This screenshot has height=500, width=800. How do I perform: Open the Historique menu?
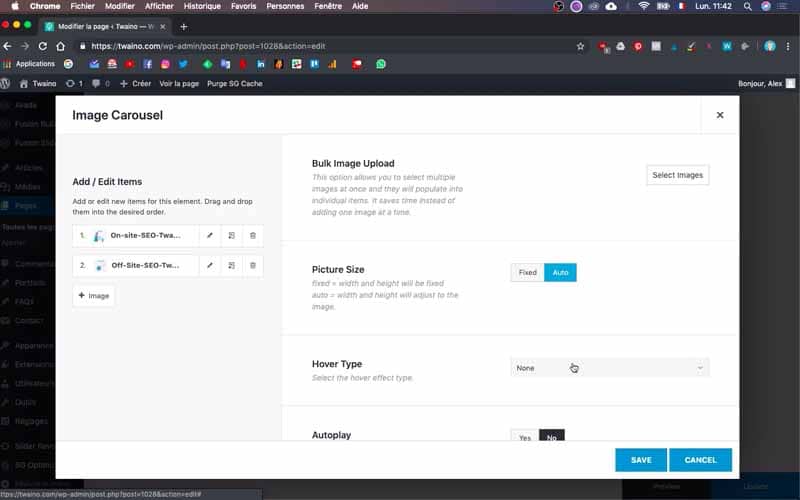[x=202, y=6]
